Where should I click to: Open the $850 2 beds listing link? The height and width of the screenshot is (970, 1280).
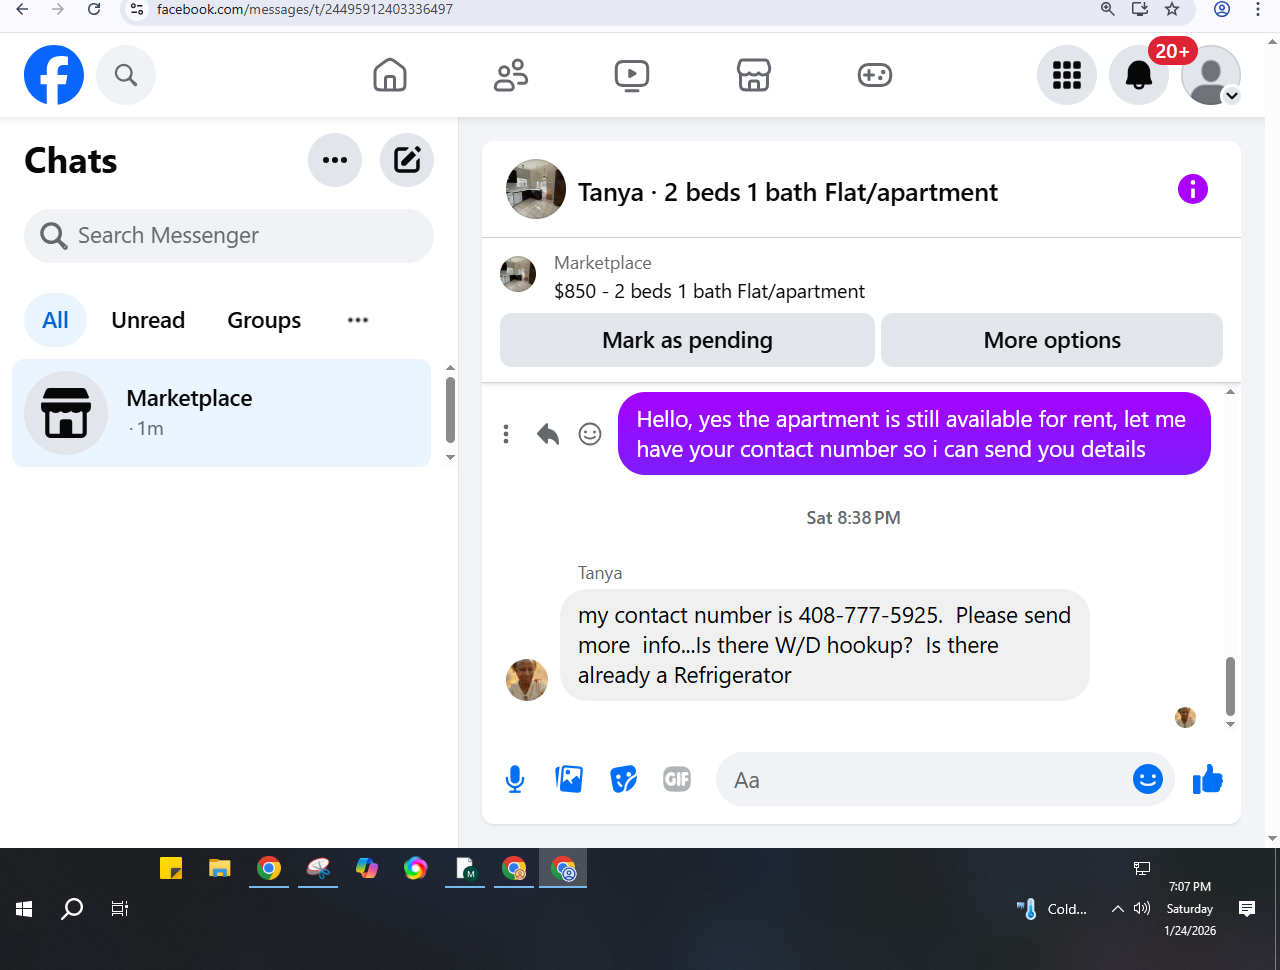coord(709,291)
